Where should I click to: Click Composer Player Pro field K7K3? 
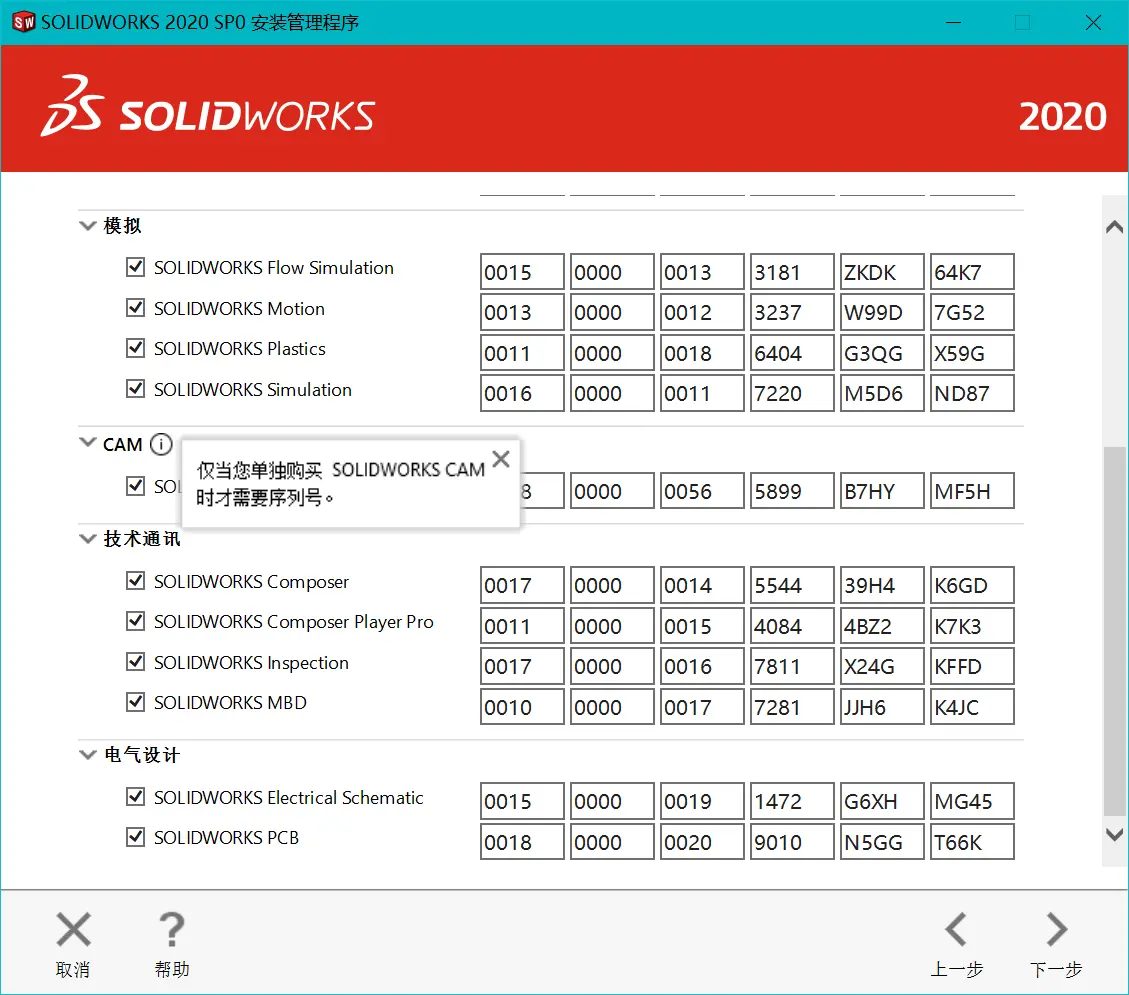pyautogui.click(x=972, y=626)
